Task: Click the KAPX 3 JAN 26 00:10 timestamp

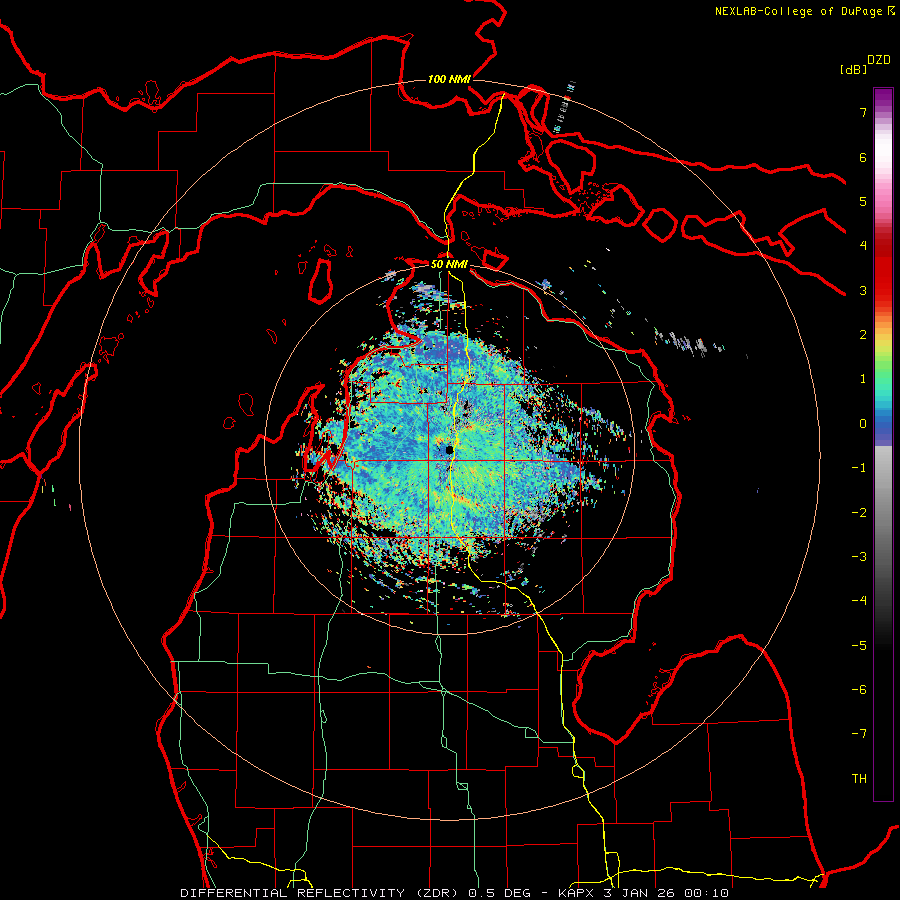Action: [x=643, y=893]
